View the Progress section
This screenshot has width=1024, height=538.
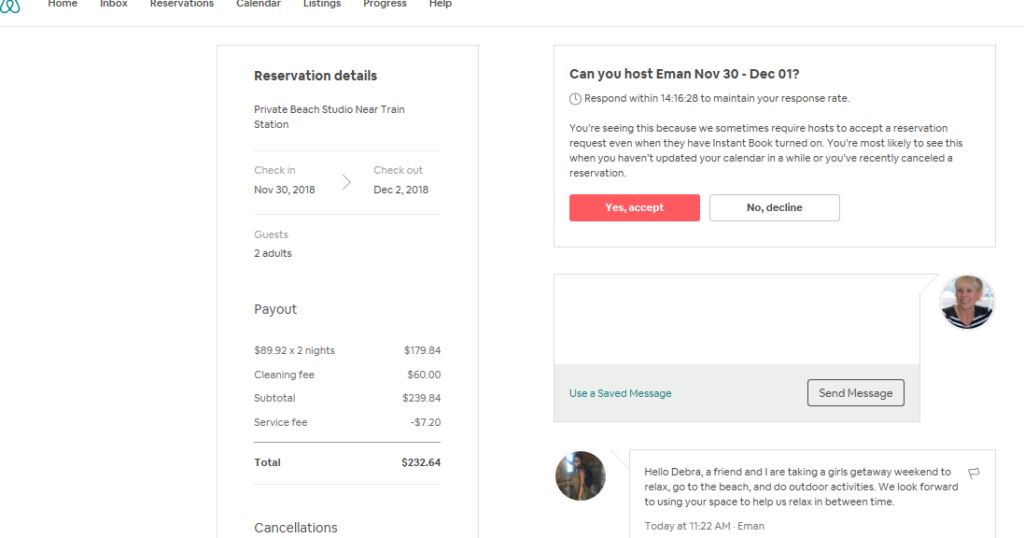pyautogui.click(x=385, y=4)
